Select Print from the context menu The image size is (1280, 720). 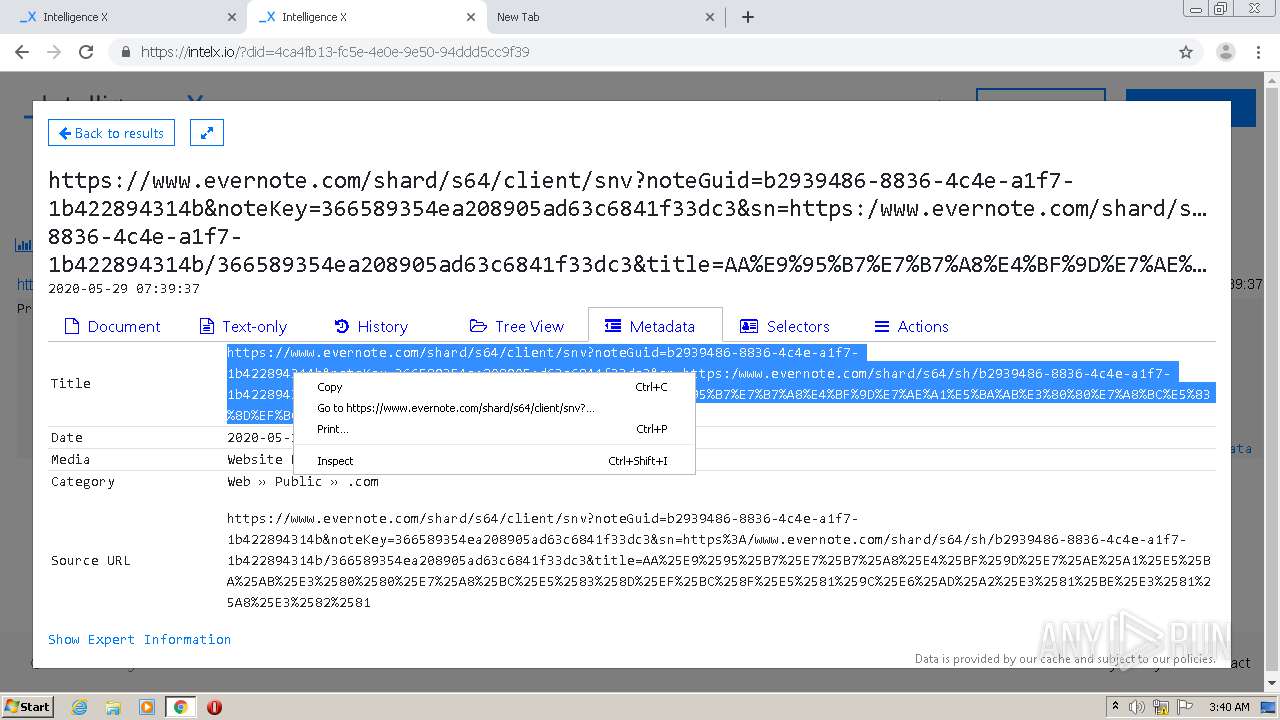tap(494, 429)
